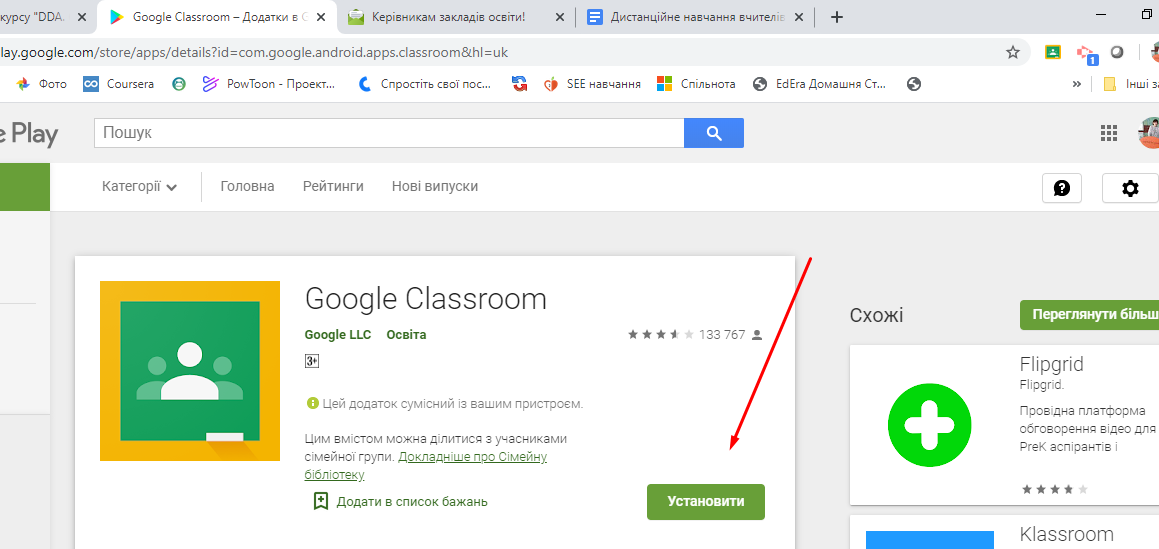This screenshot has height=549, width=1159.
Task: Open the Докладніше про Сімейну бібліотеку link
Action: pyautogui.click(x=426, y=466)
